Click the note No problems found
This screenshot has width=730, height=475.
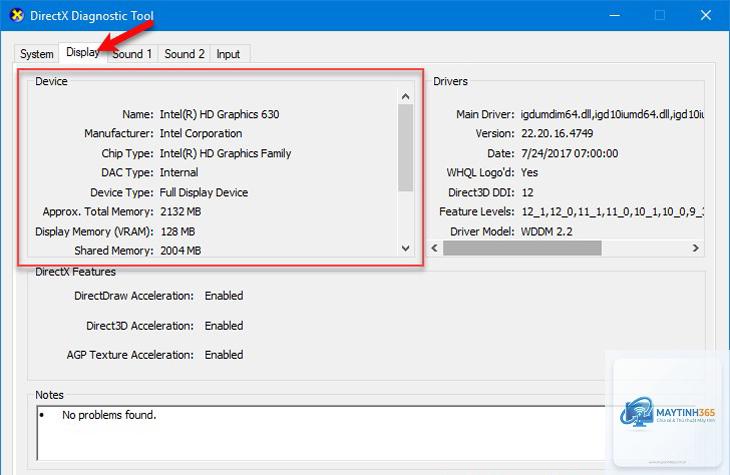coord(109,415)
